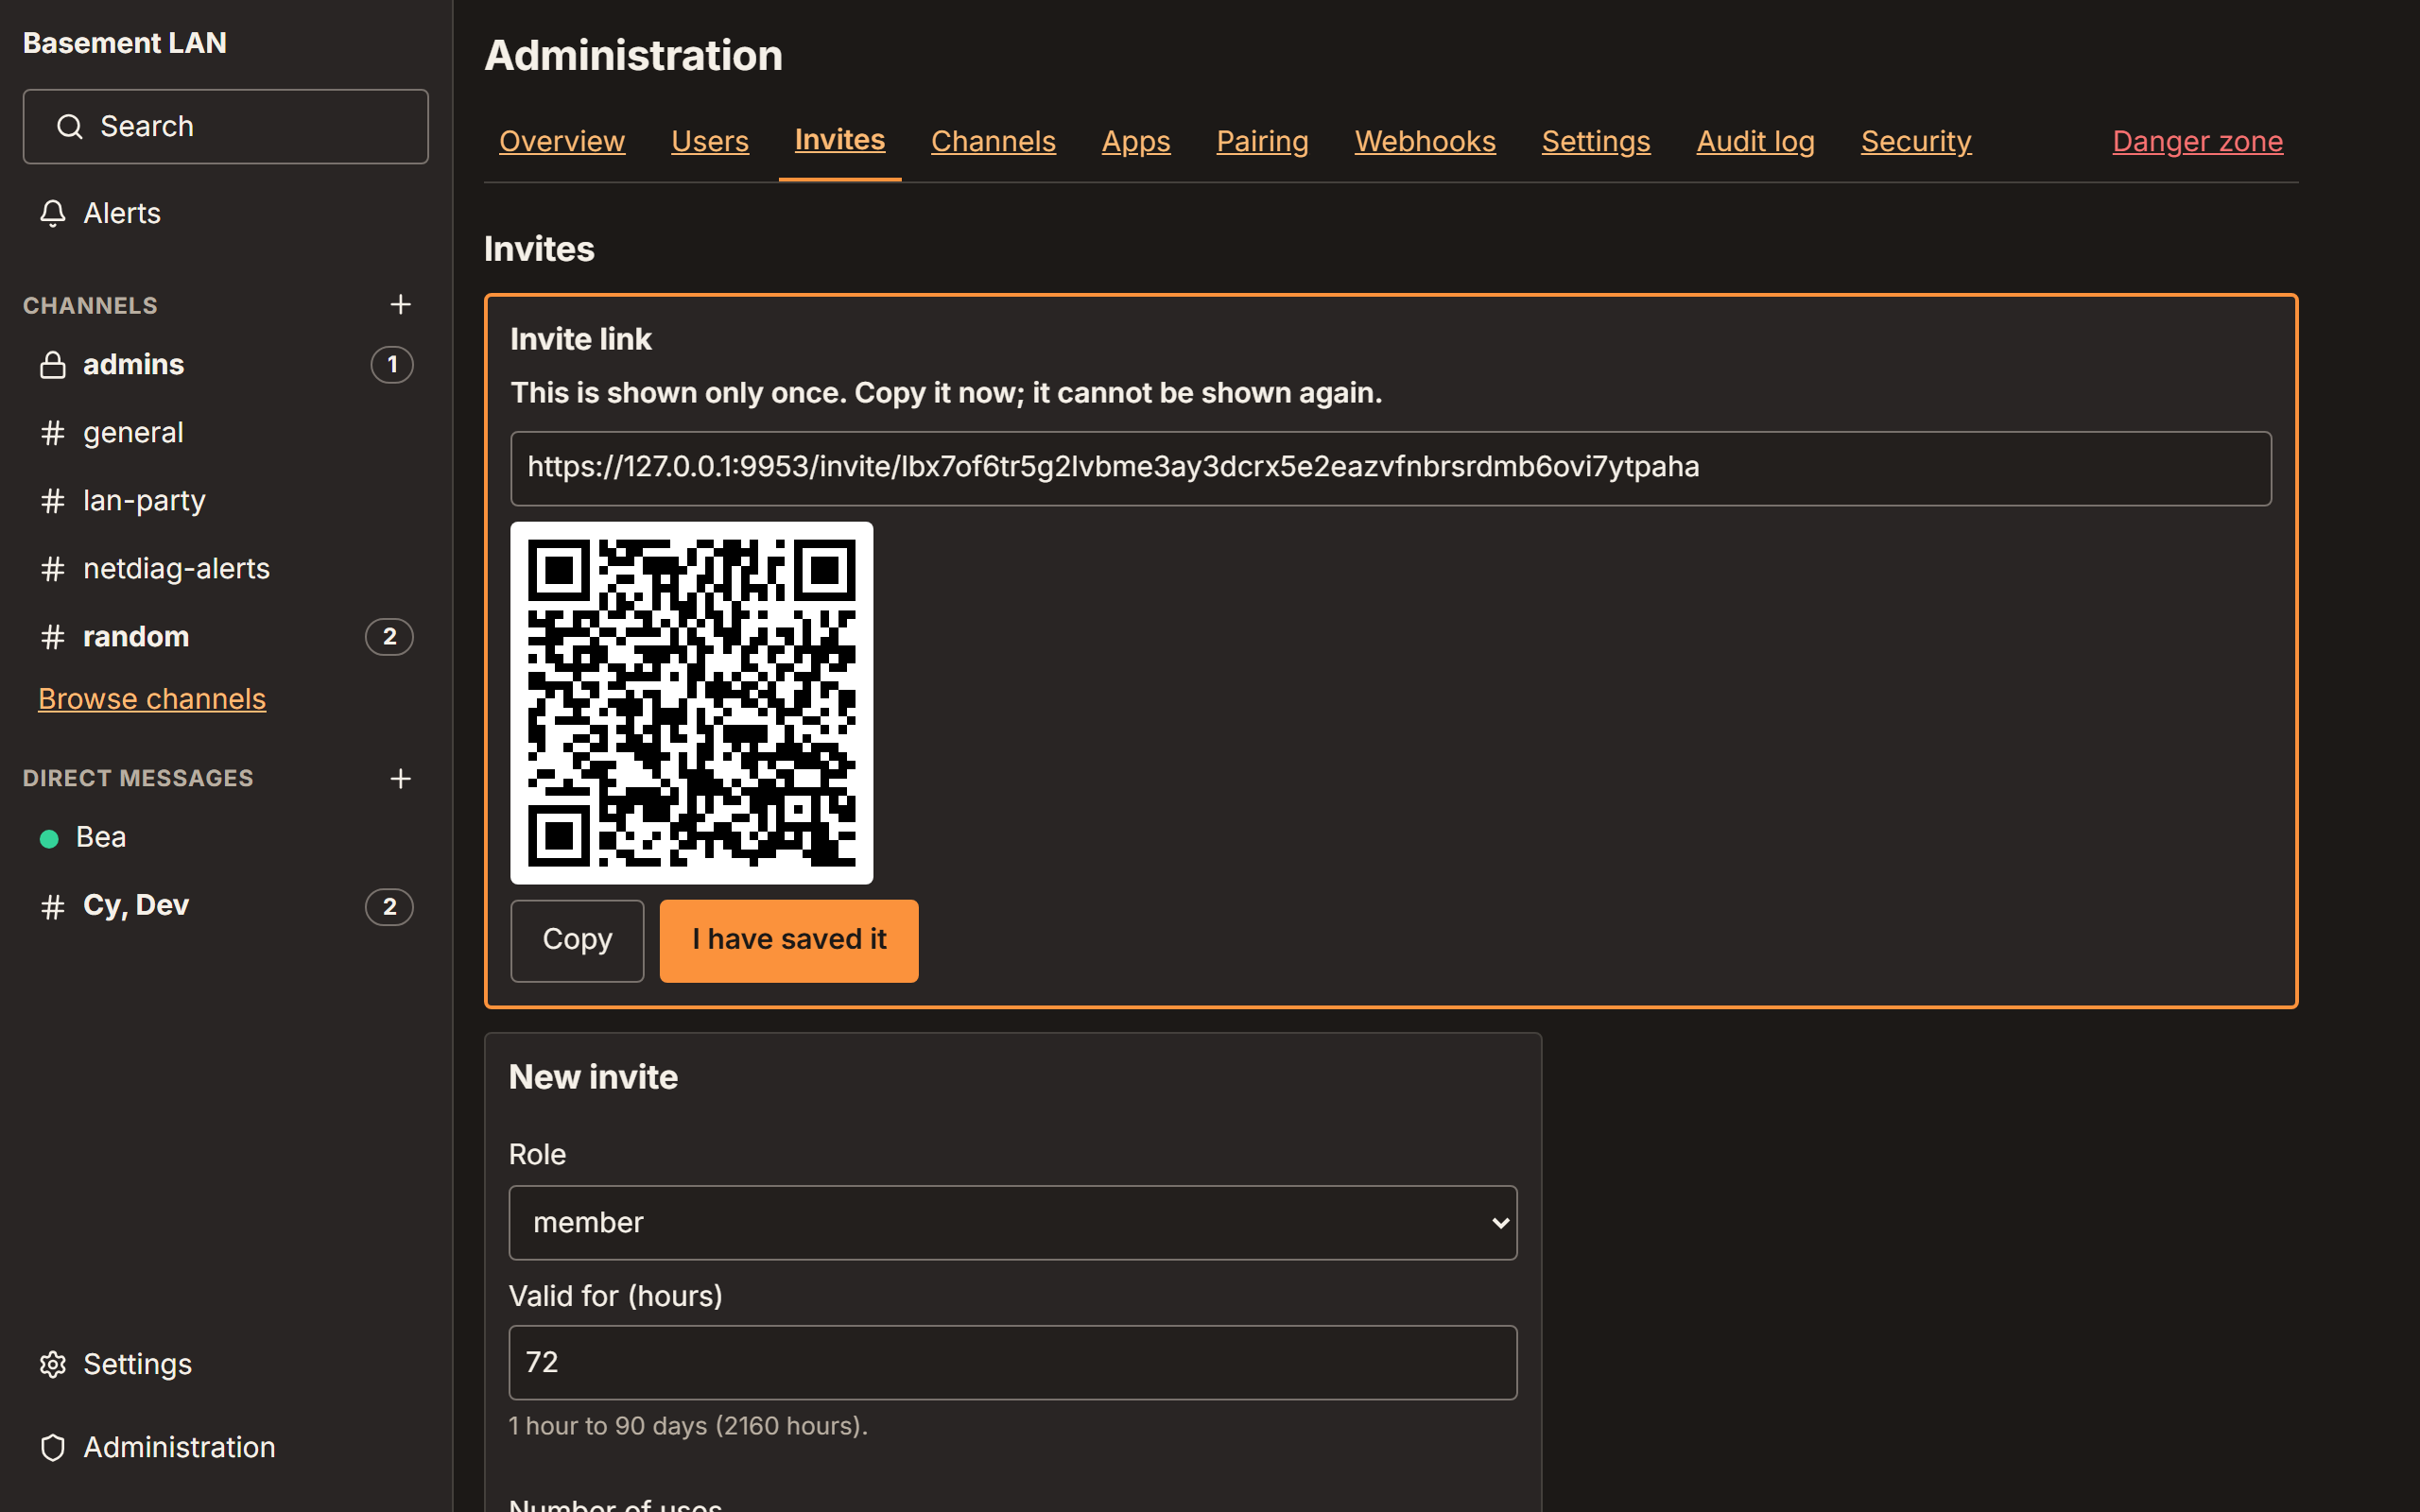
Task: Click the Settings gear icon in sidebar
Action: 53,1364
